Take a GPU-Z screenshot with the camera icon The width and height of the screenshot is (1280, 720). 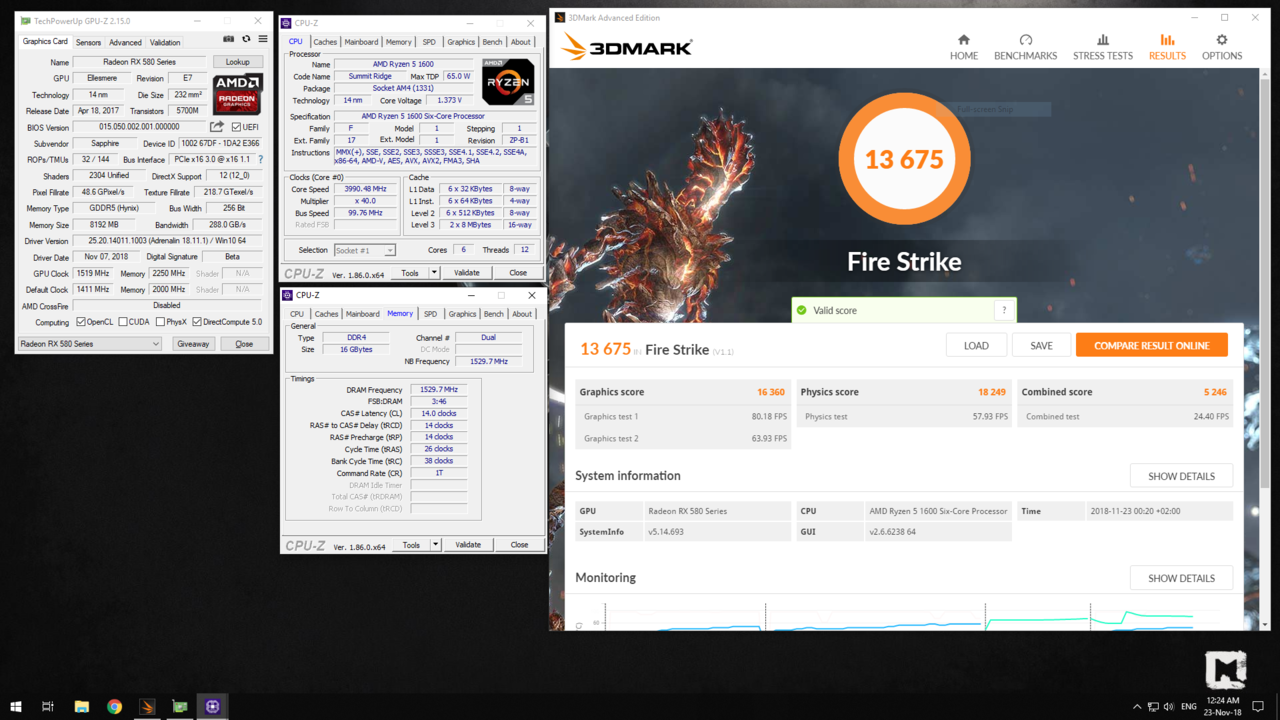pyautogui.click(x=229, y=39)
